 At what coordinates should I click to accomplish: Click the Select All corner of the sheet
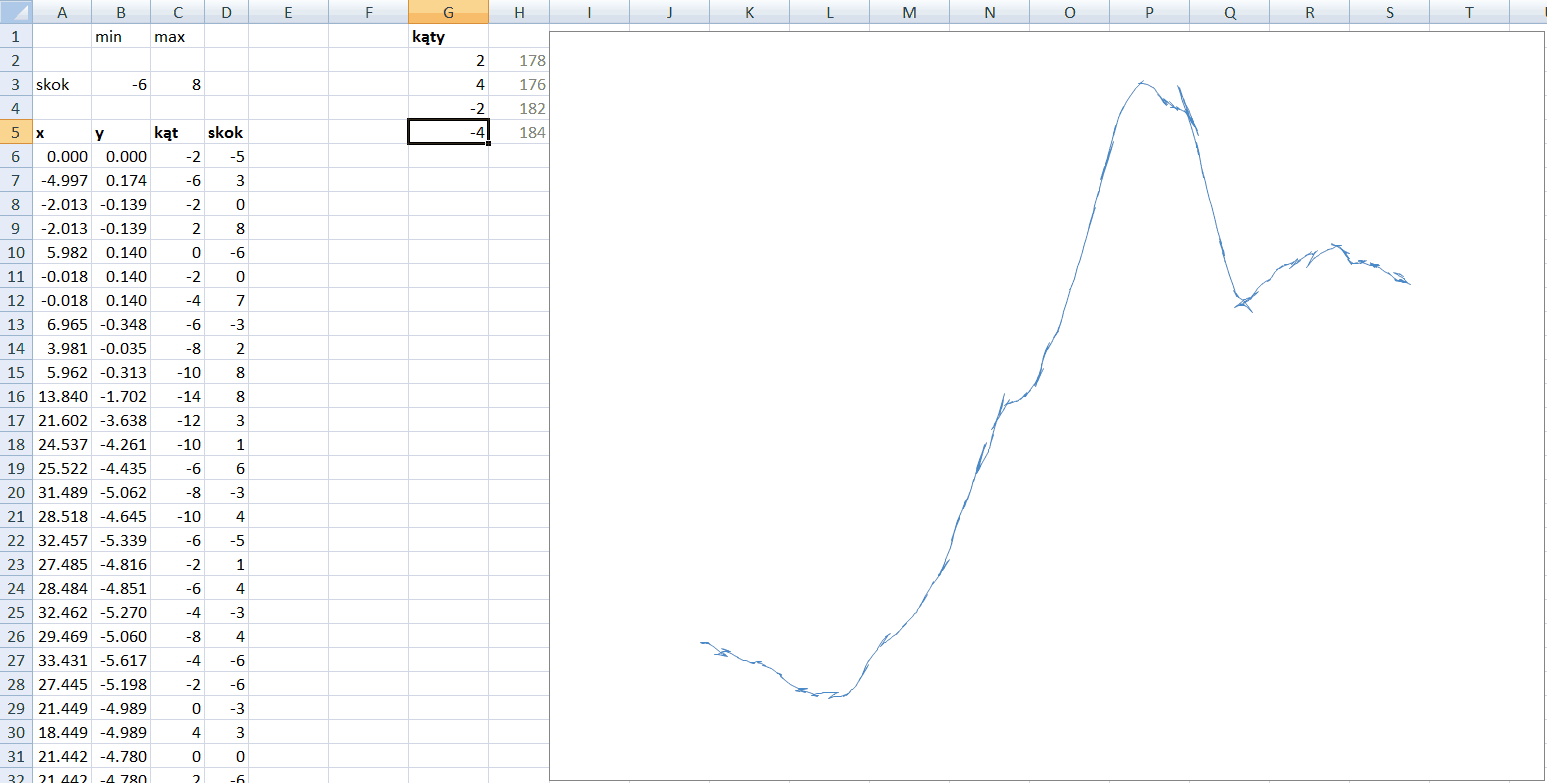coord(15,12)
